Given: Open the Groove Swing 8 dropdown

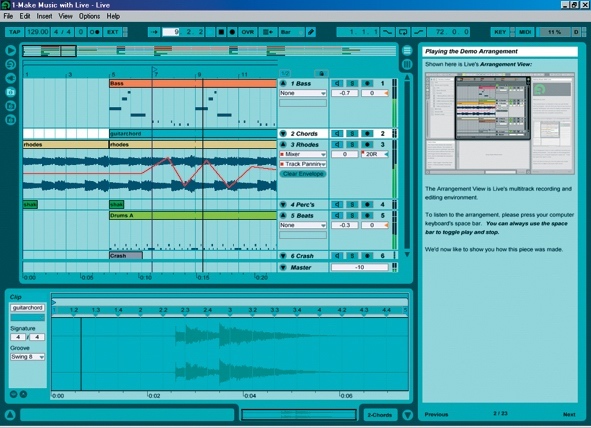Looking at the screenshot, I should pos(27,357).
